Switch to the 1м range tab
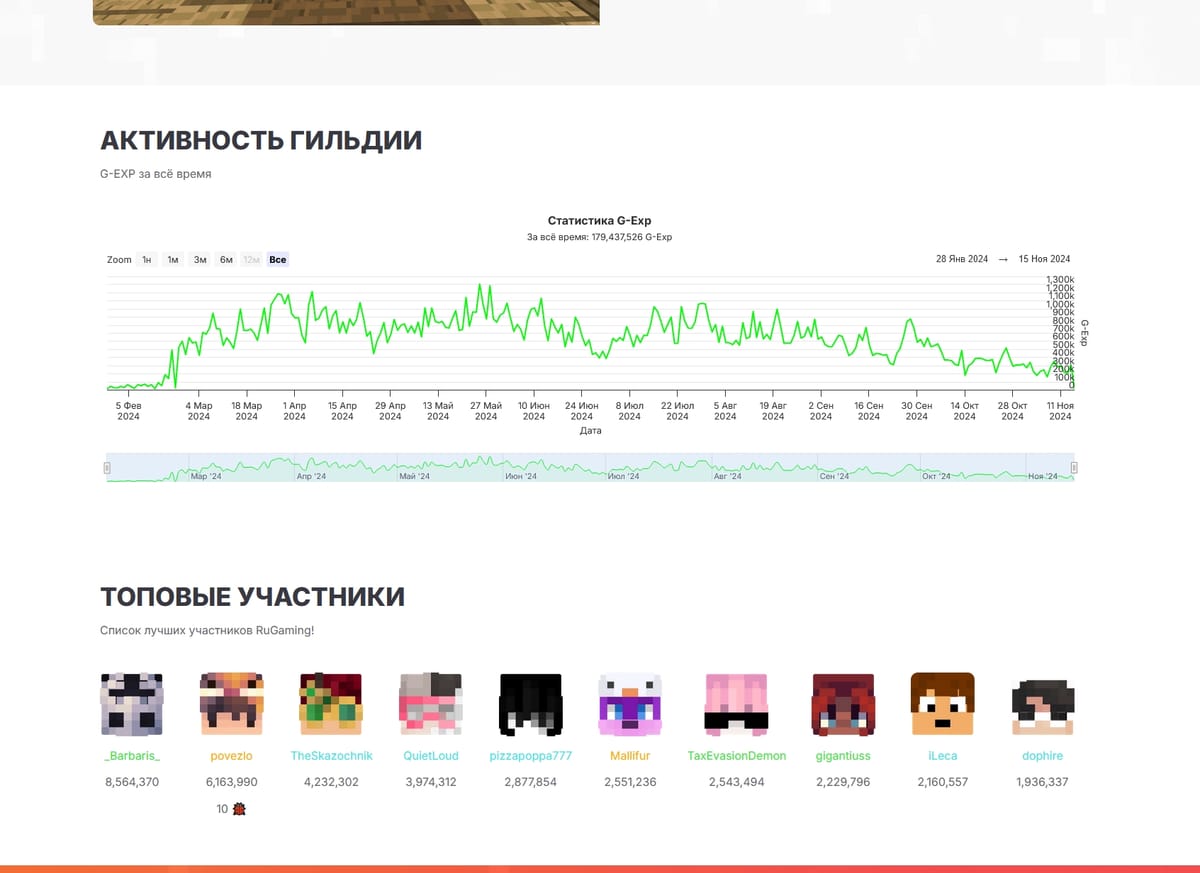 pyautogui.click(x=172, y=259)
